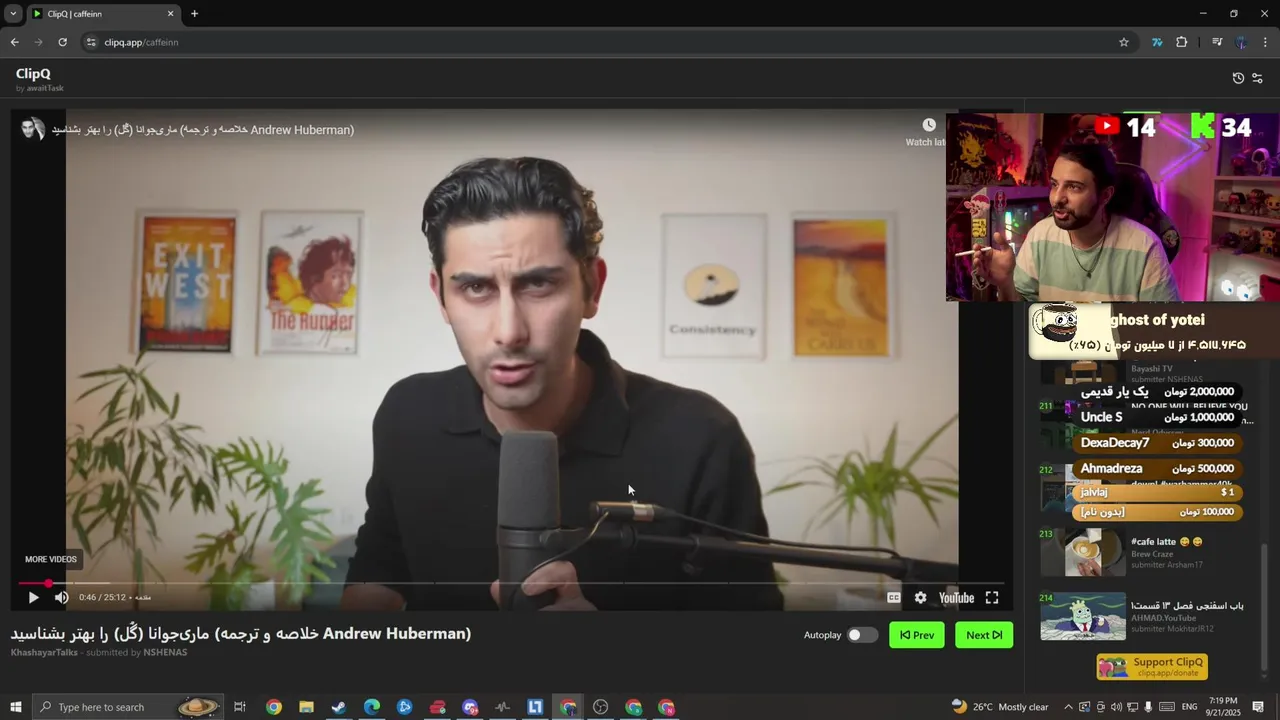Enter fullscreen mode on the player
Screen dimensions: 1280x720
[992, 598]
